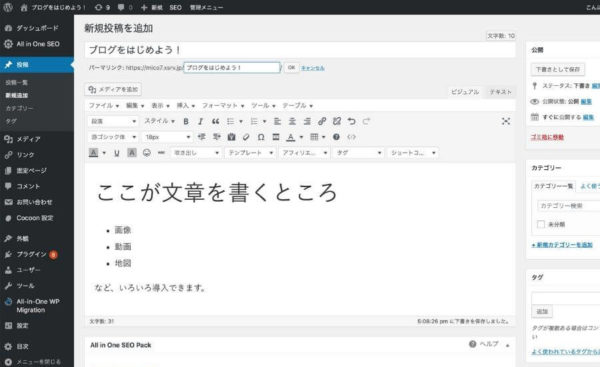Insert horizontal line icon
The height and width of the screenshot is (367, 600).
tap(161, 153)
